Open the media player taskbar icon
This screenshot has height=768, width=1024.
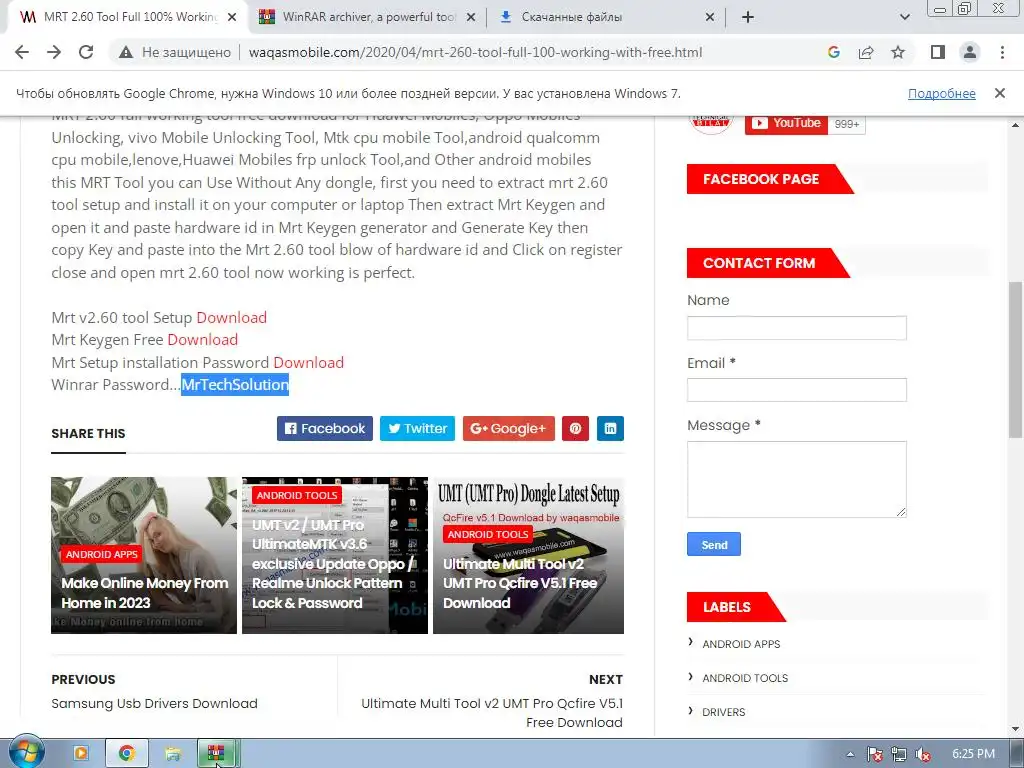tap(81, 754)
